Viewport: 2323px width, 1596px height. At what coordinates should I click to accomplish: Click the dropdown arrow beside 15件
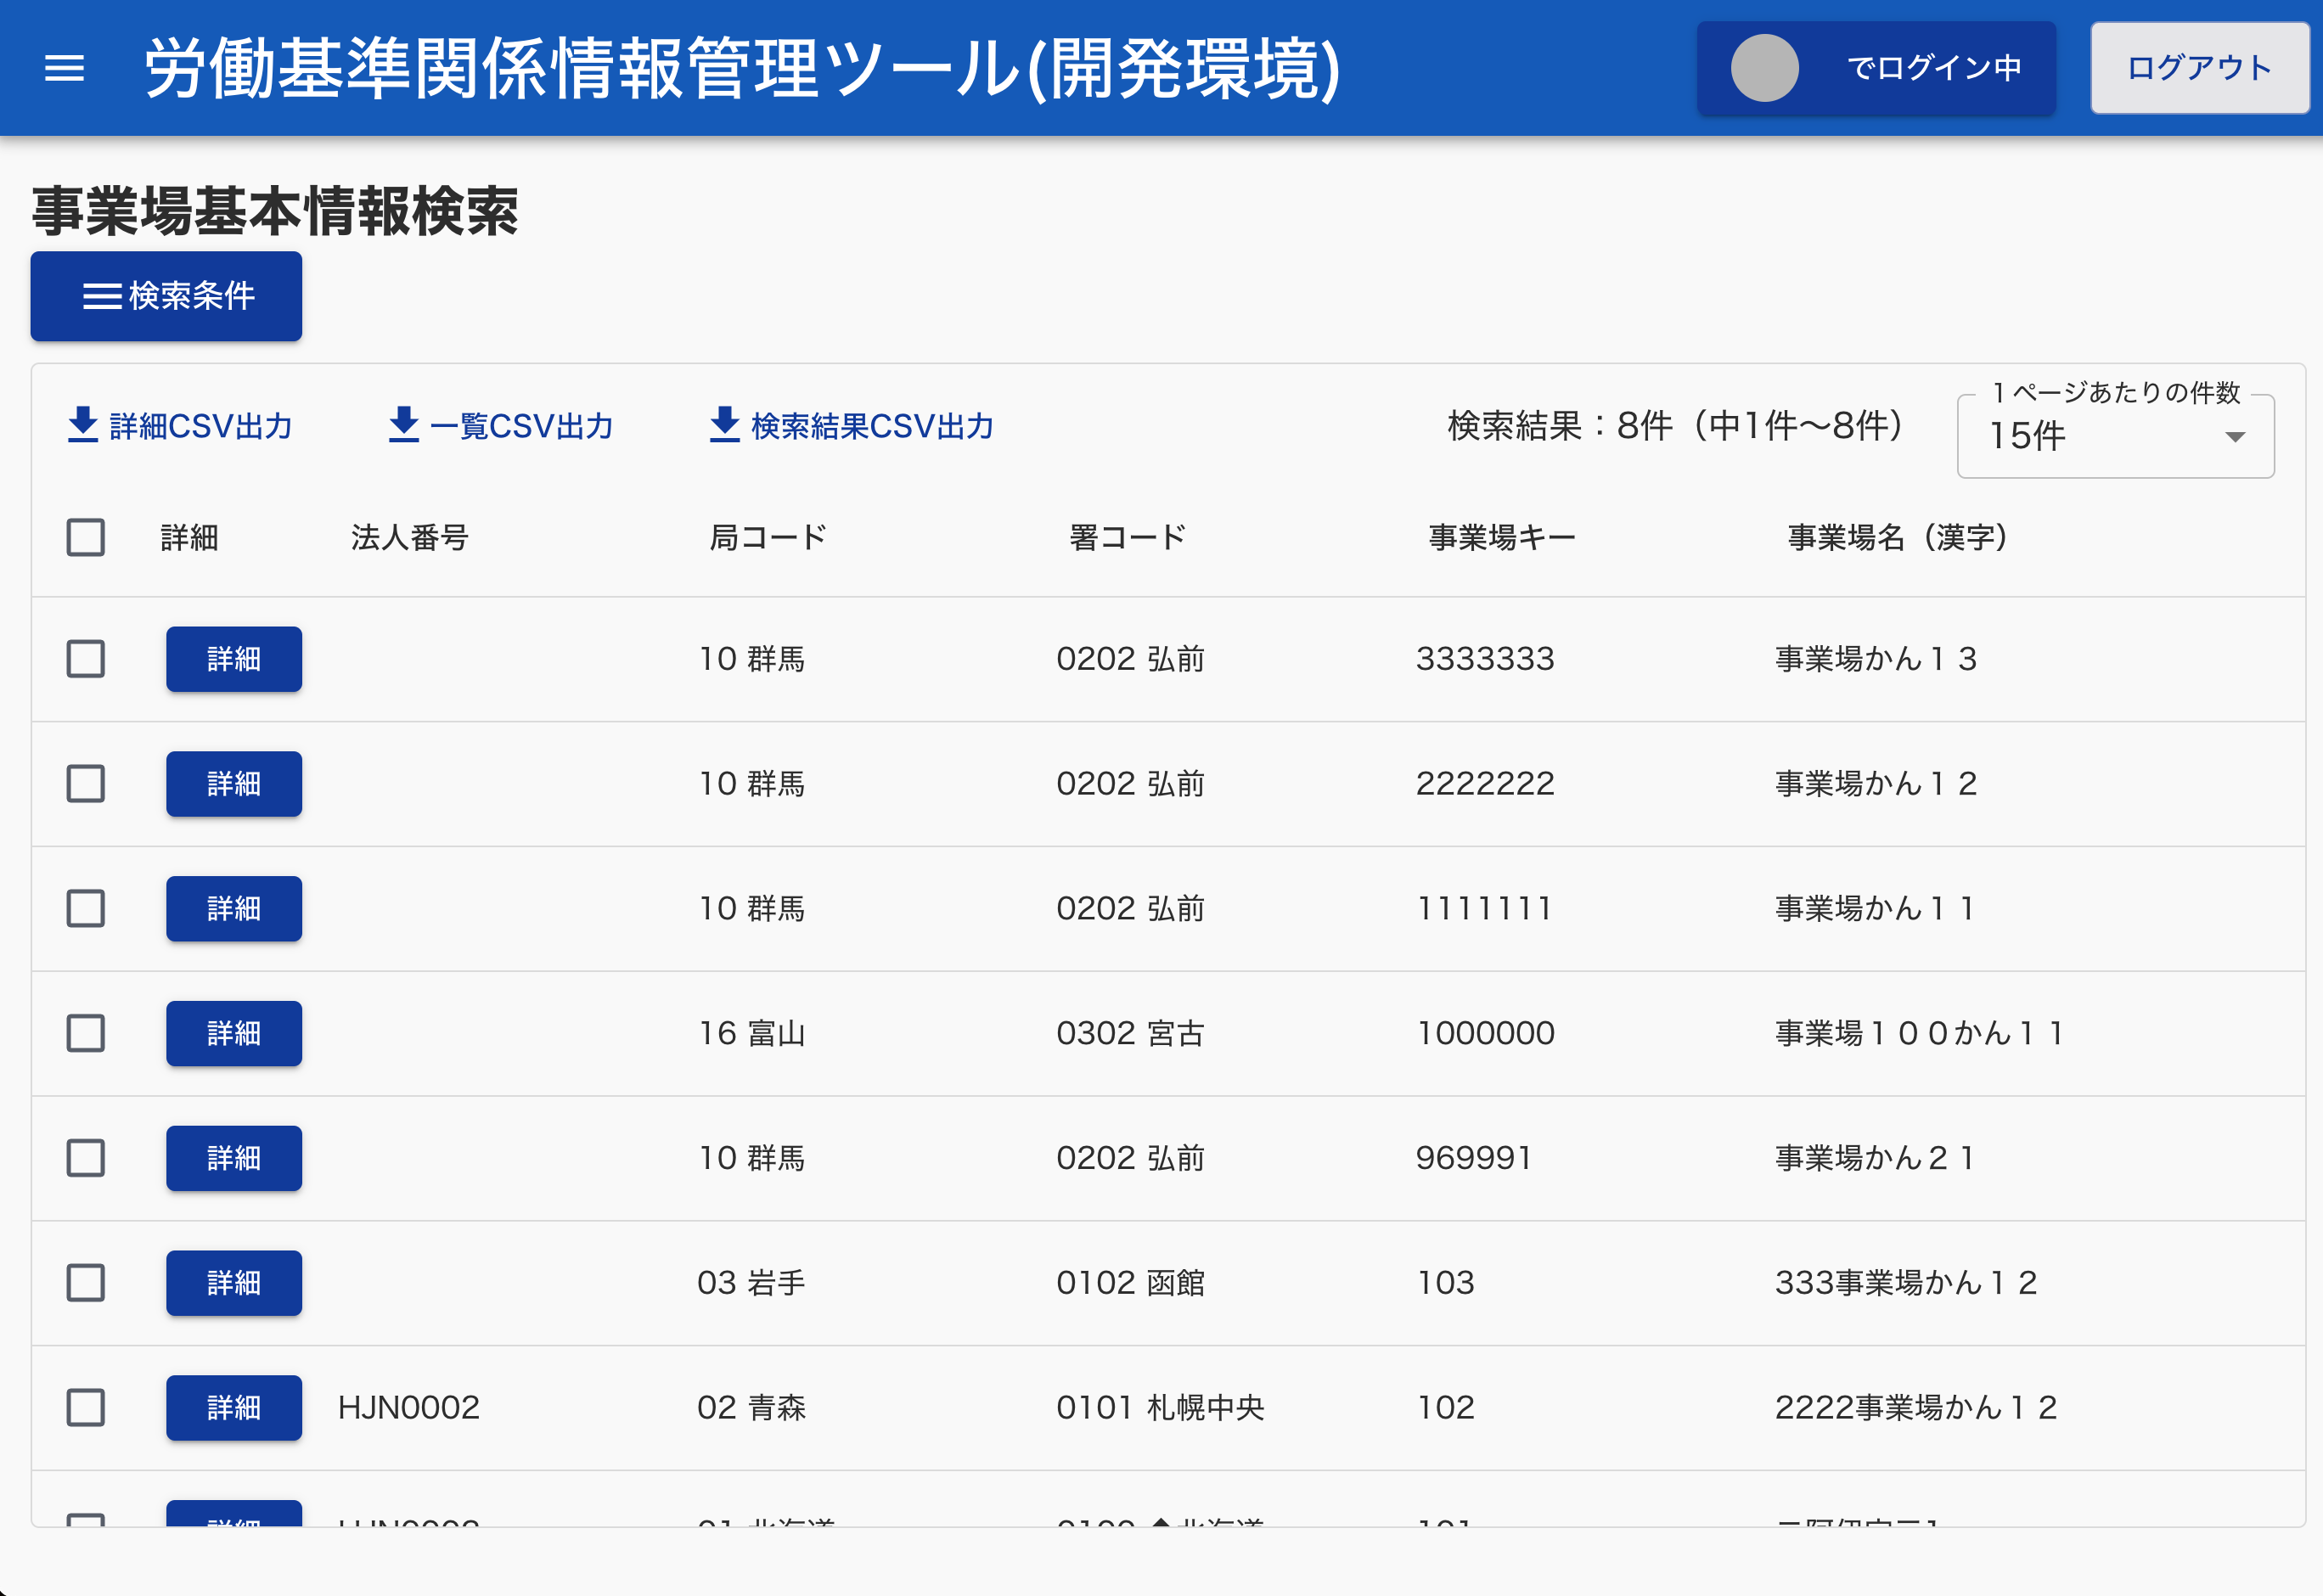point(2235,437)
